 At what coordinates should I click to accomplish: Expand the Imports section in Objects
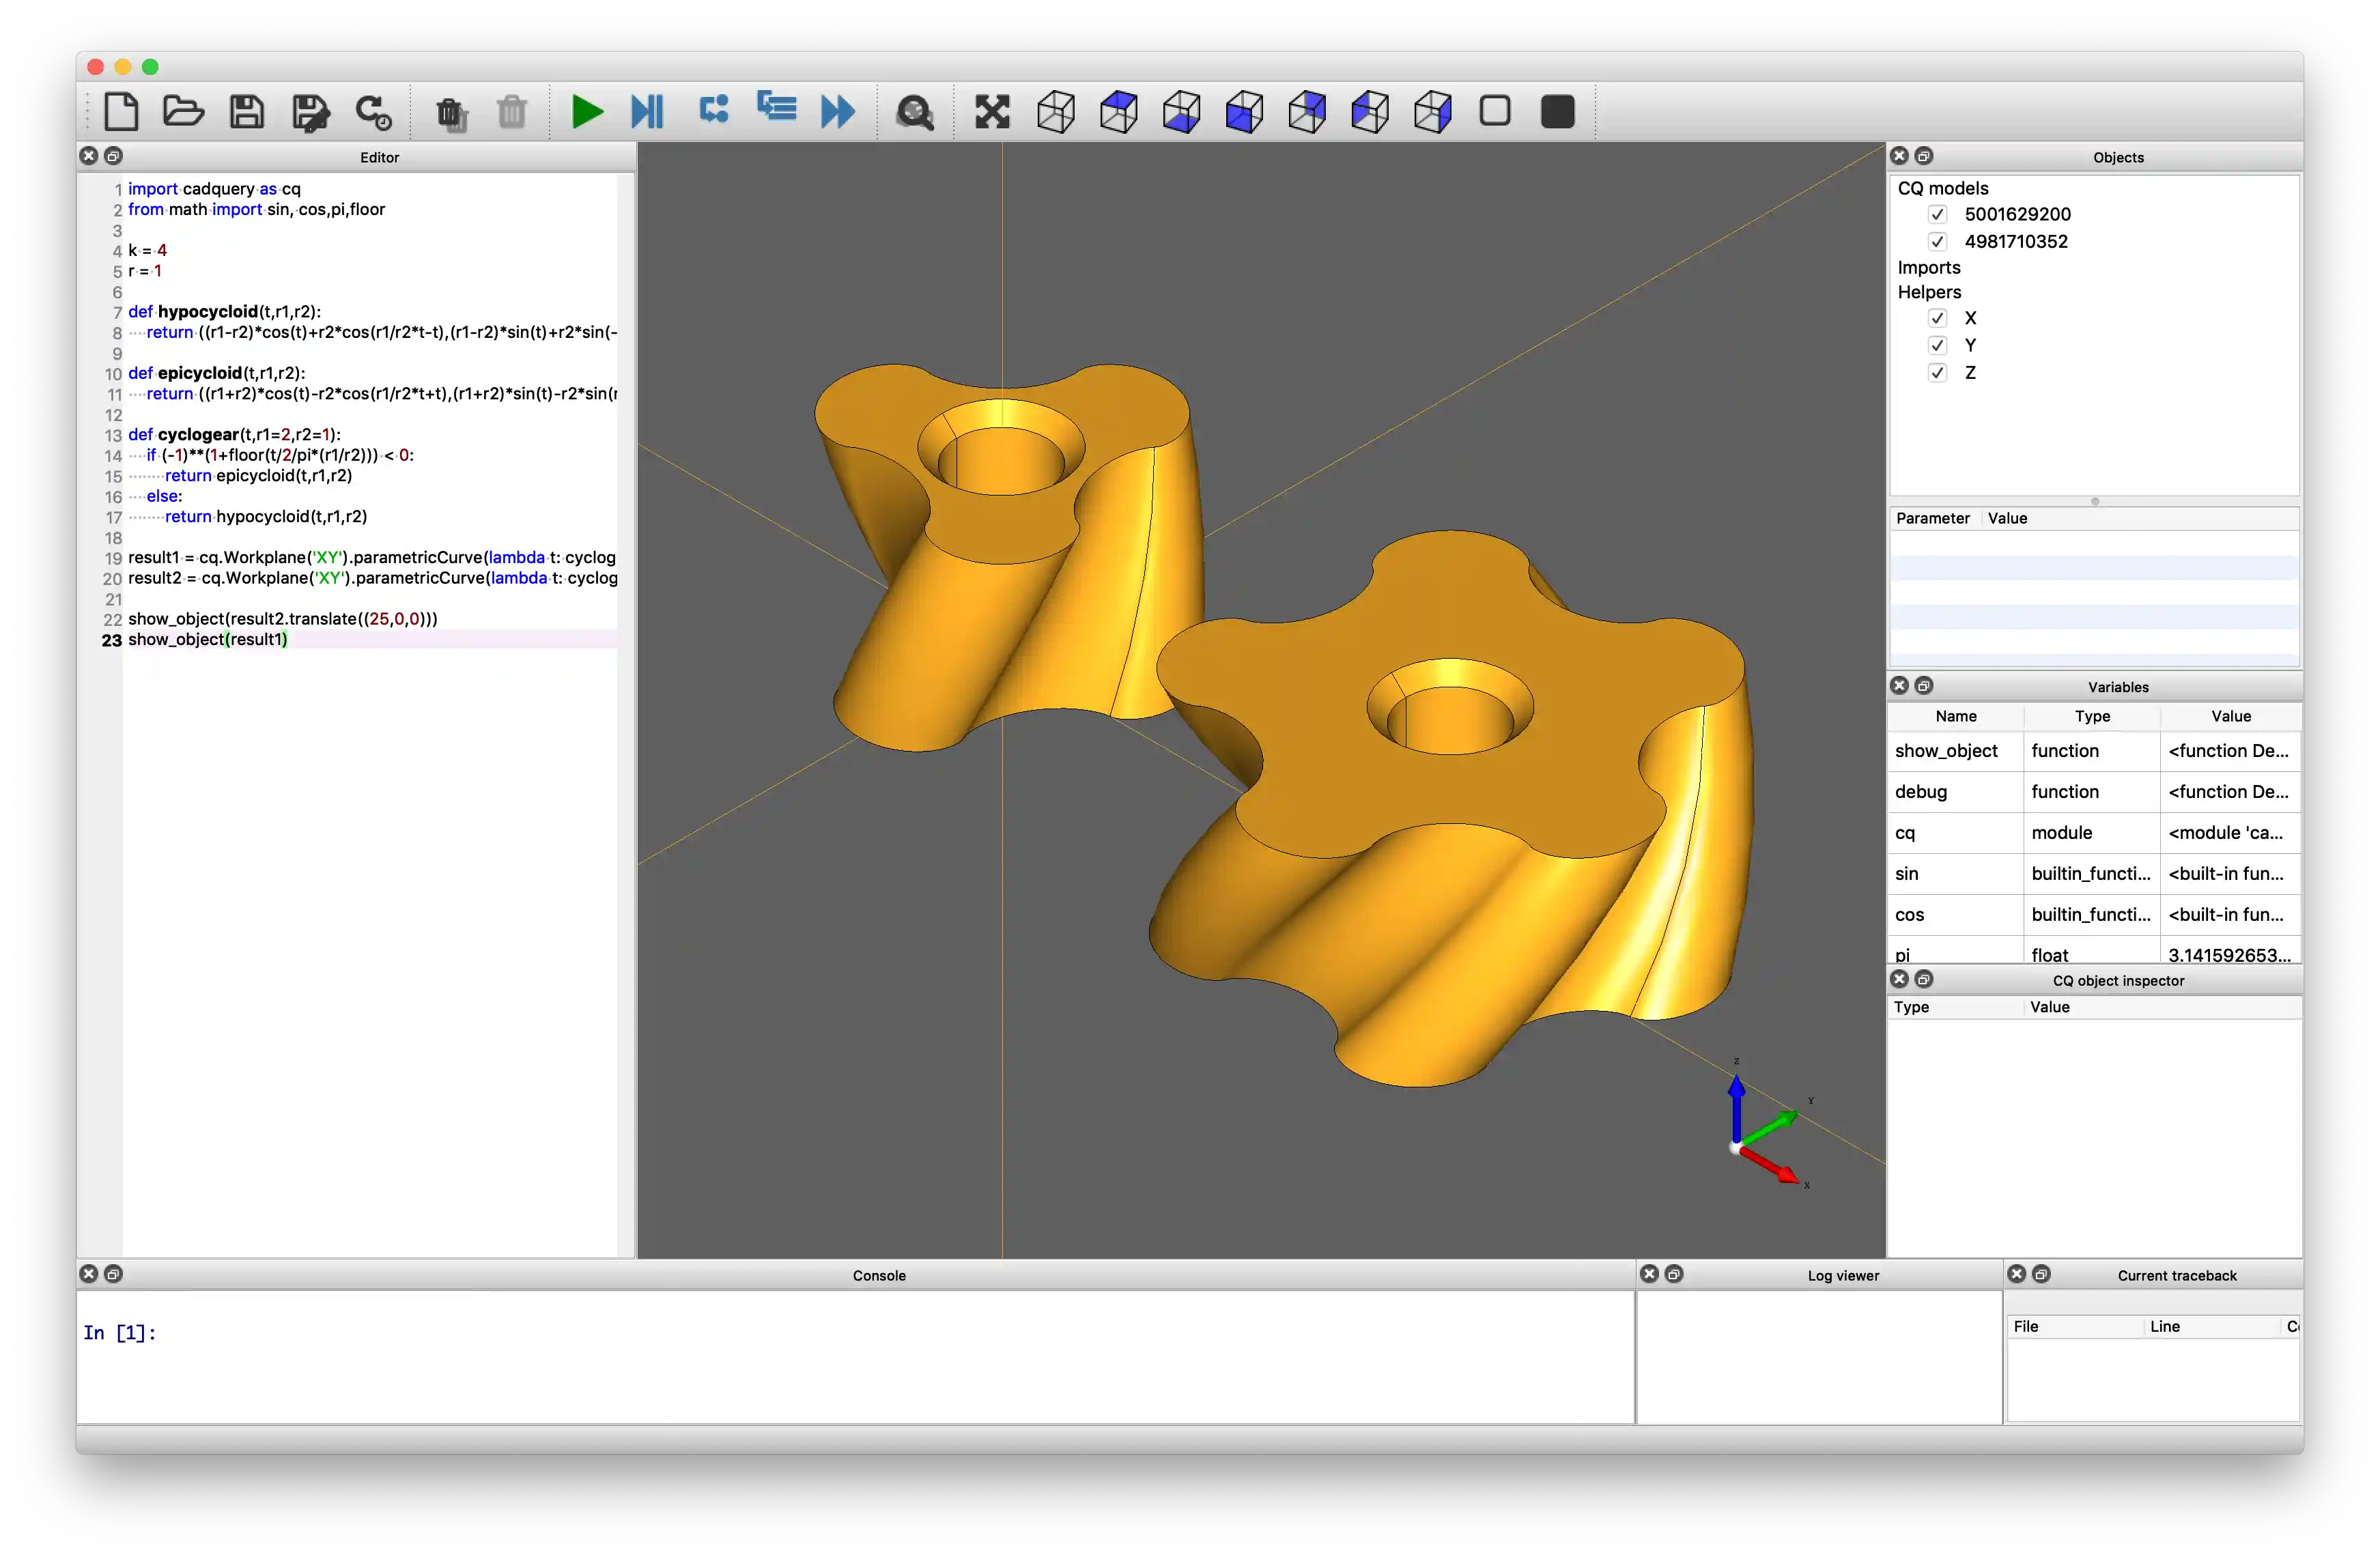click(x=1928, y=267)
